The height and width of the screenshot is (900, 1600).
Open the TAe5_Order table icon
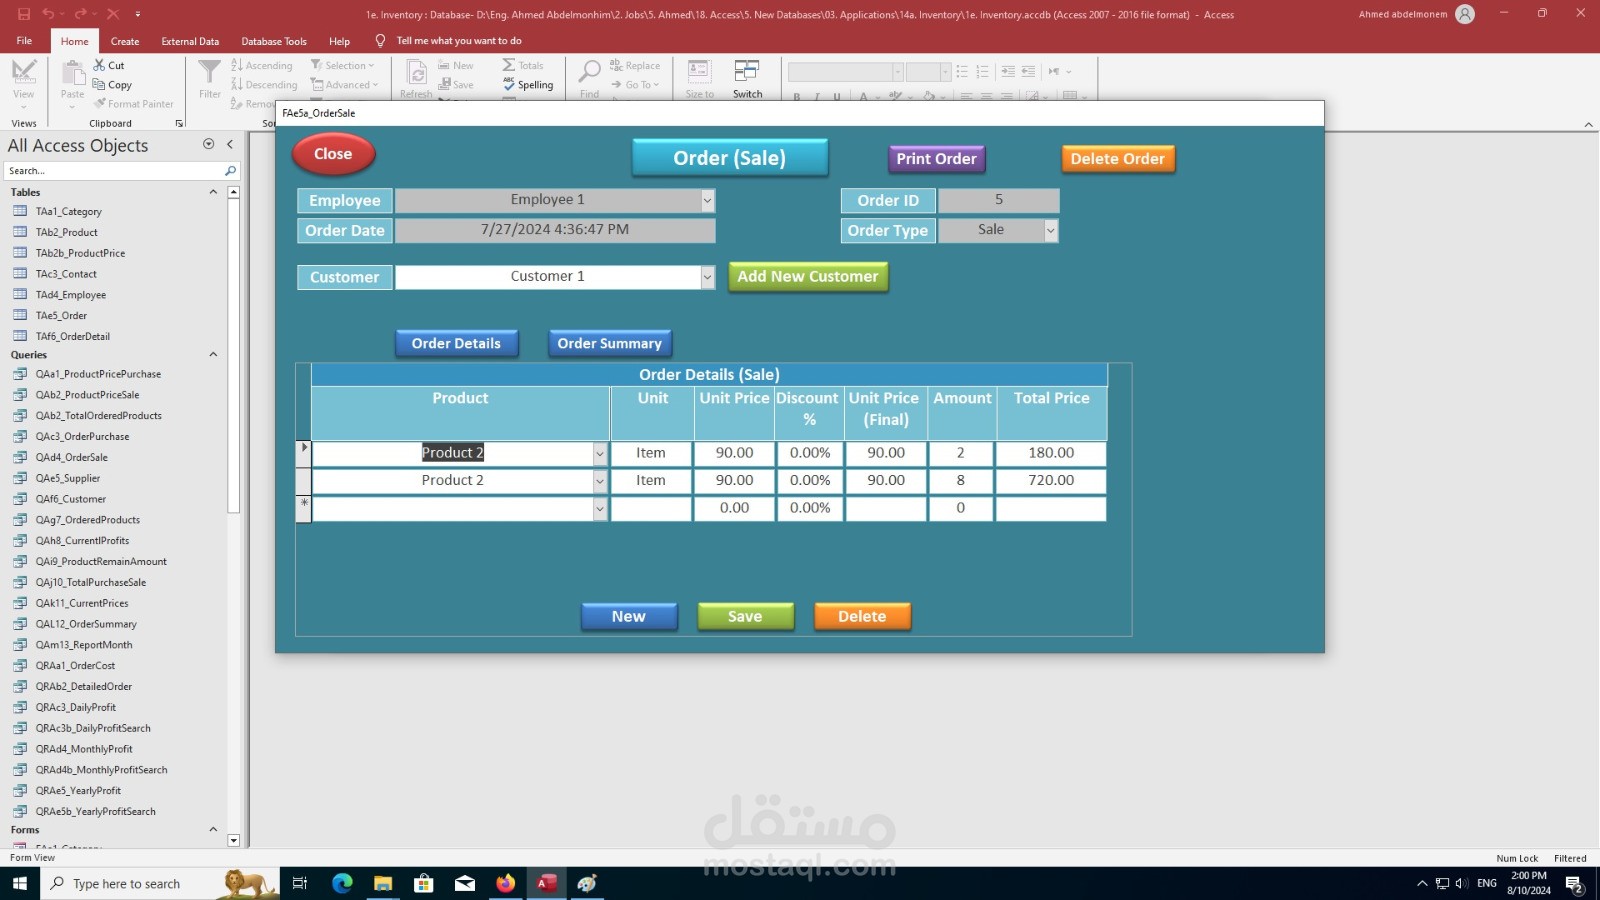19,315
